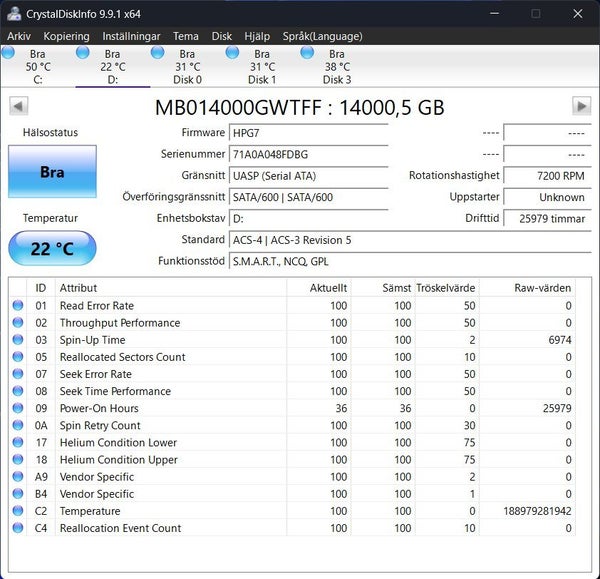Click the serial number field 71A0A048FDBG
The height and width of the screenshot is (579, 600).
coord(308,155)
